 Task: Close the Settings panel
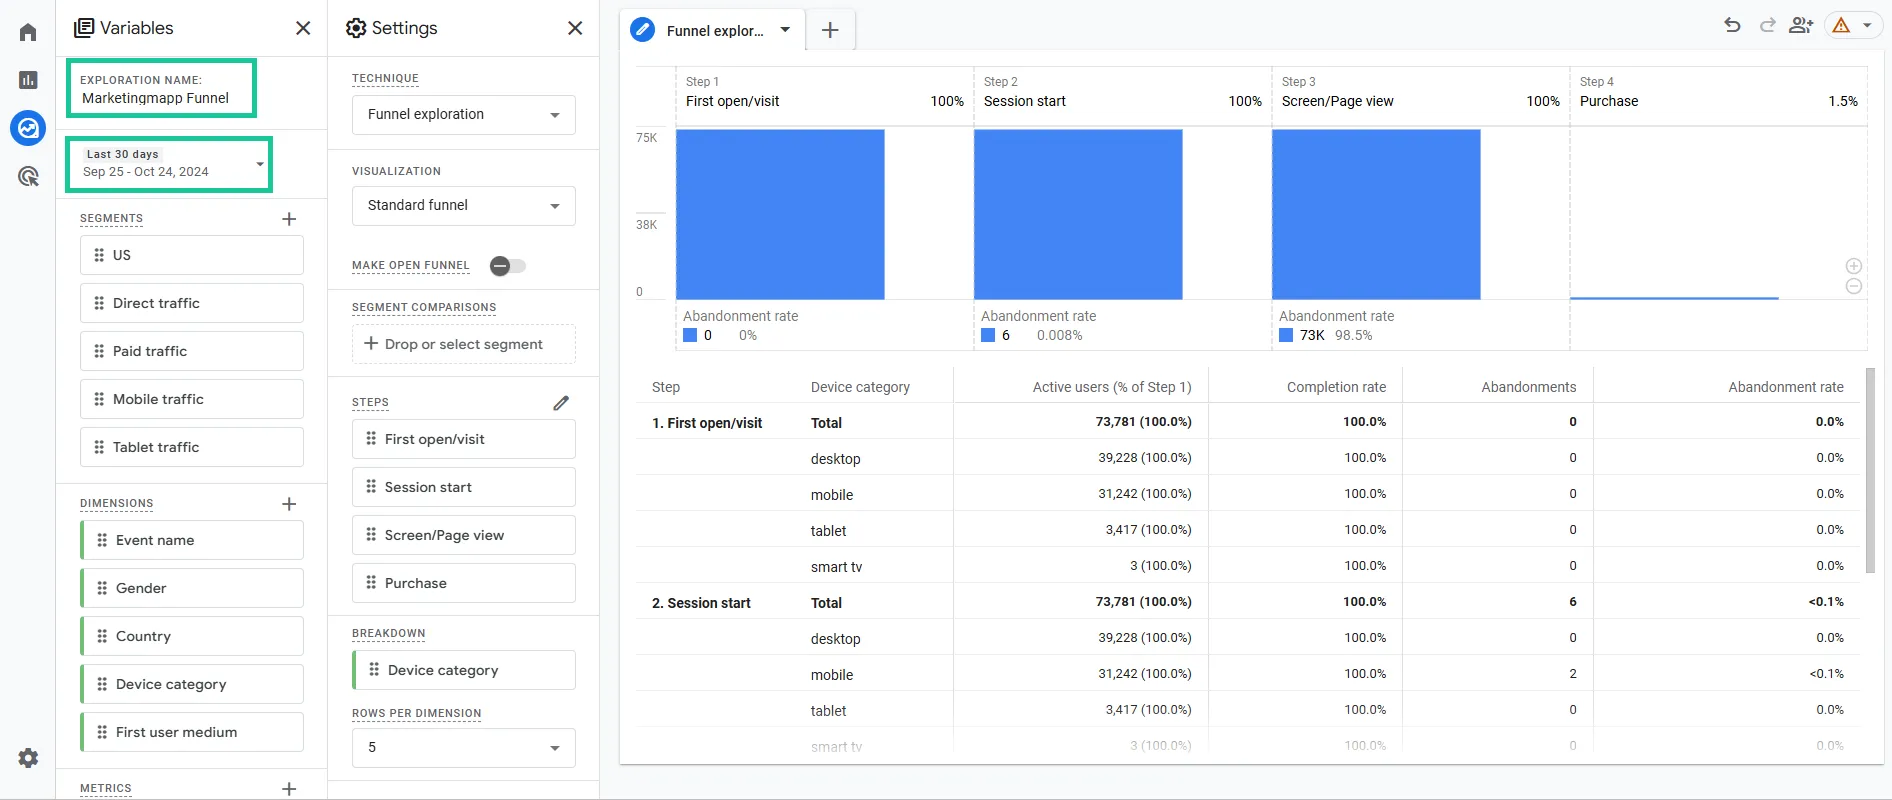point(575,28)
